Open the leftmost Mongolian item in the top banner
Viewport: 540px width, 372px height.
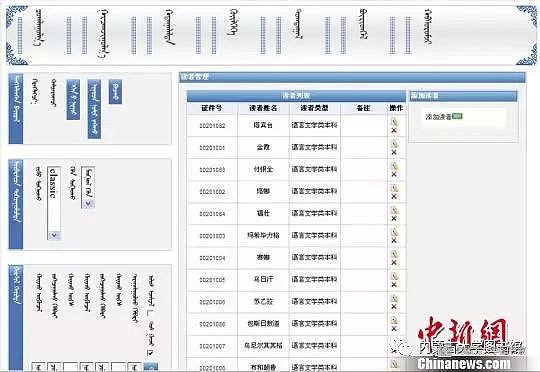[x=39, y=28]
